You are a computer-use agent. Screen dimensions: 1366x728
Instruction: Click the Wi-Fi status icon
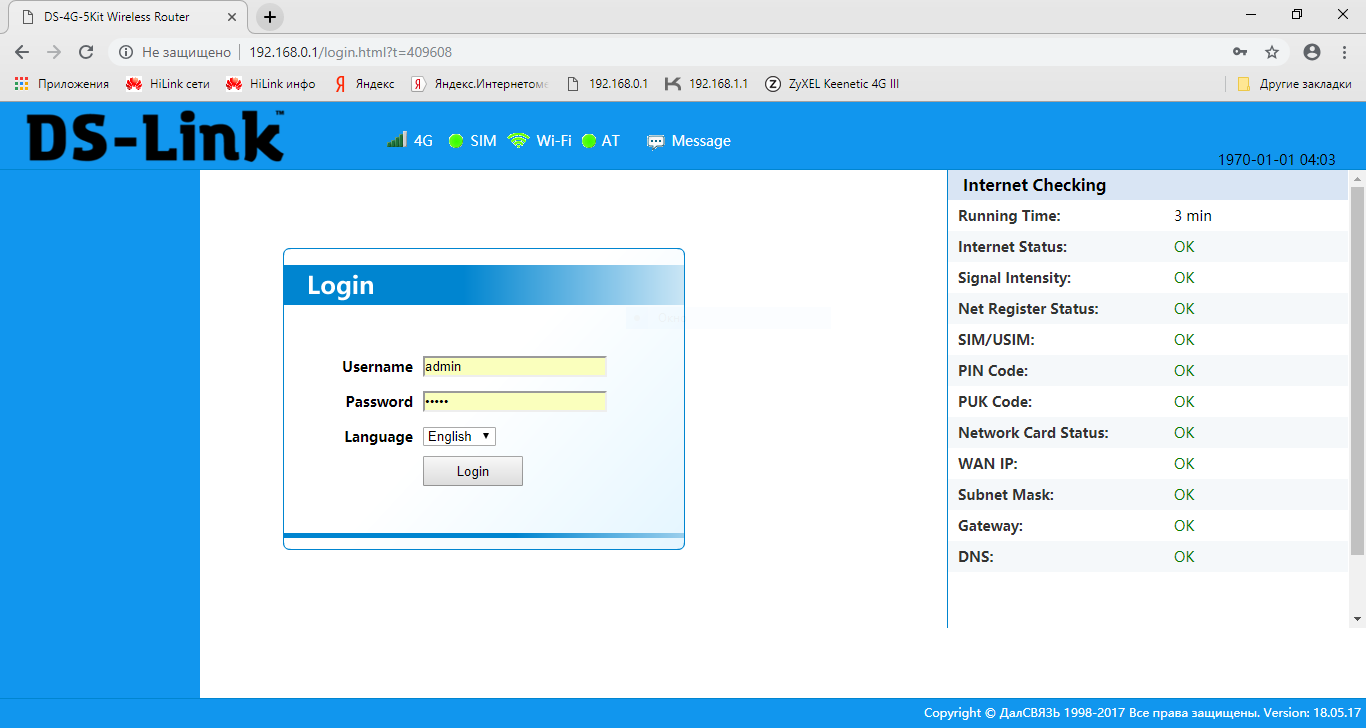518,141
